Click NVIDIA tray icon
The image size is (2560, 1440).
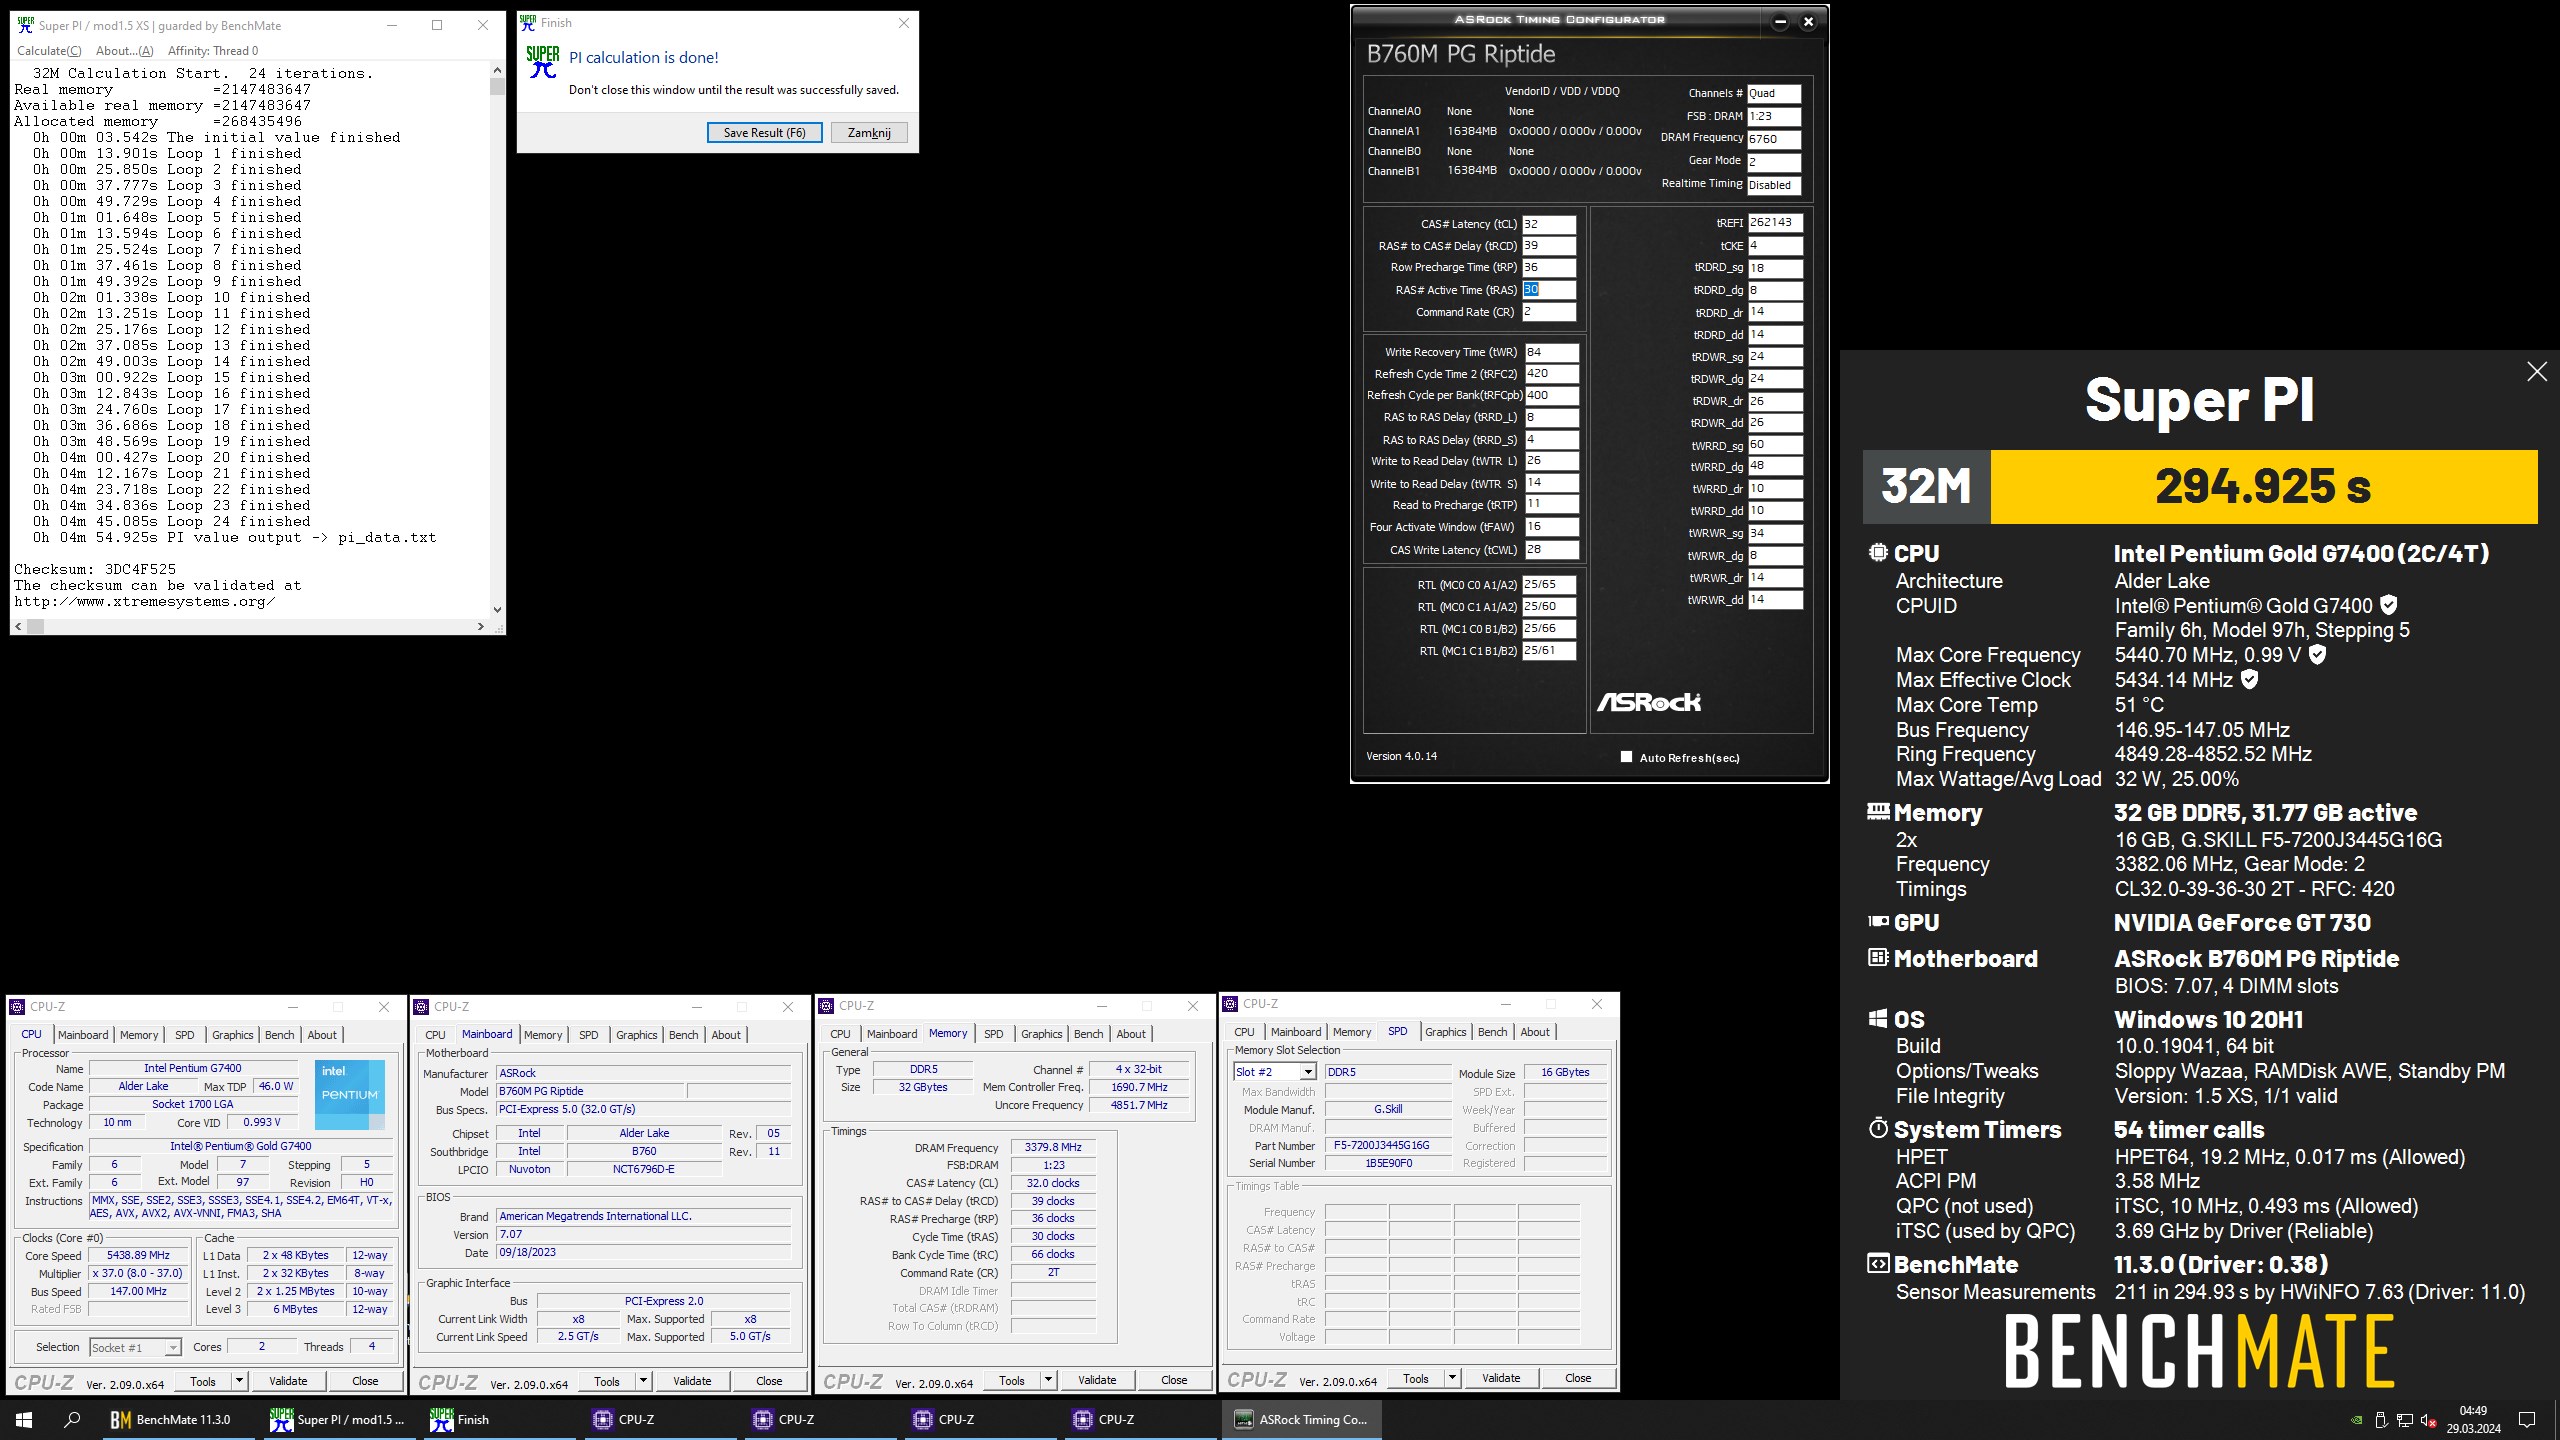(2357, 1420)
